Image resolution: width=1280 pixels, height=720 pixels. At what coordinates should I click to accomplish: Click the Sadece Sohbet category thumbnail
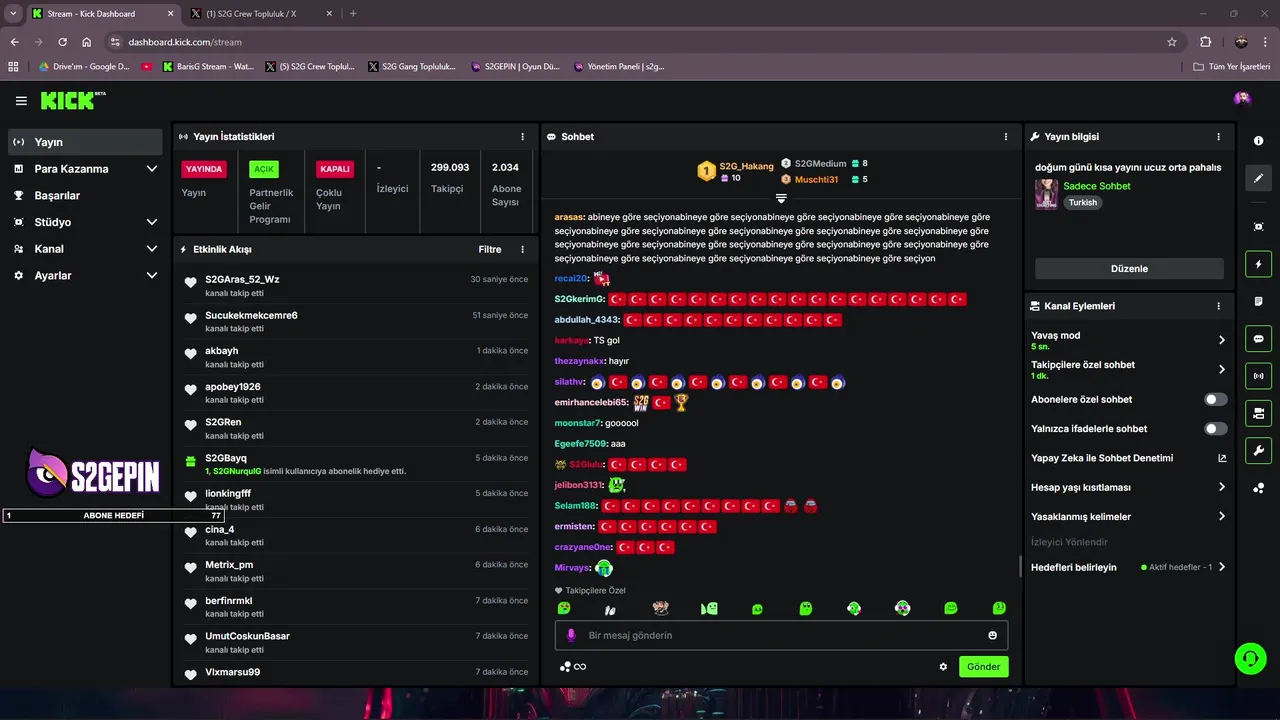click(1046, 194)
